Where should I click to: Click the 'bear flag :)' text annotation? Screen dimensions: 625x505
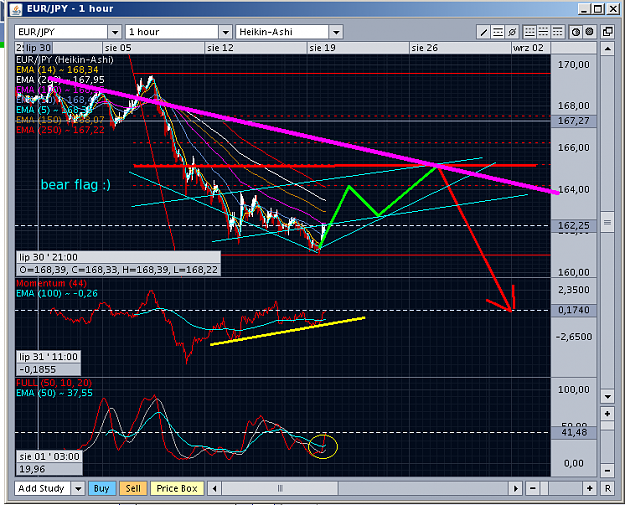tap(76, 185)
